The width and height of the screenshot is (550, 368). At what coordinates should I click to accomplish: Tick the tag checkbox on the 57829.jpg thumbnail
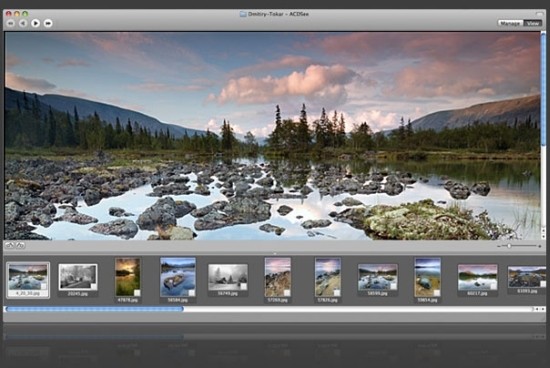(x=337, y=293)
